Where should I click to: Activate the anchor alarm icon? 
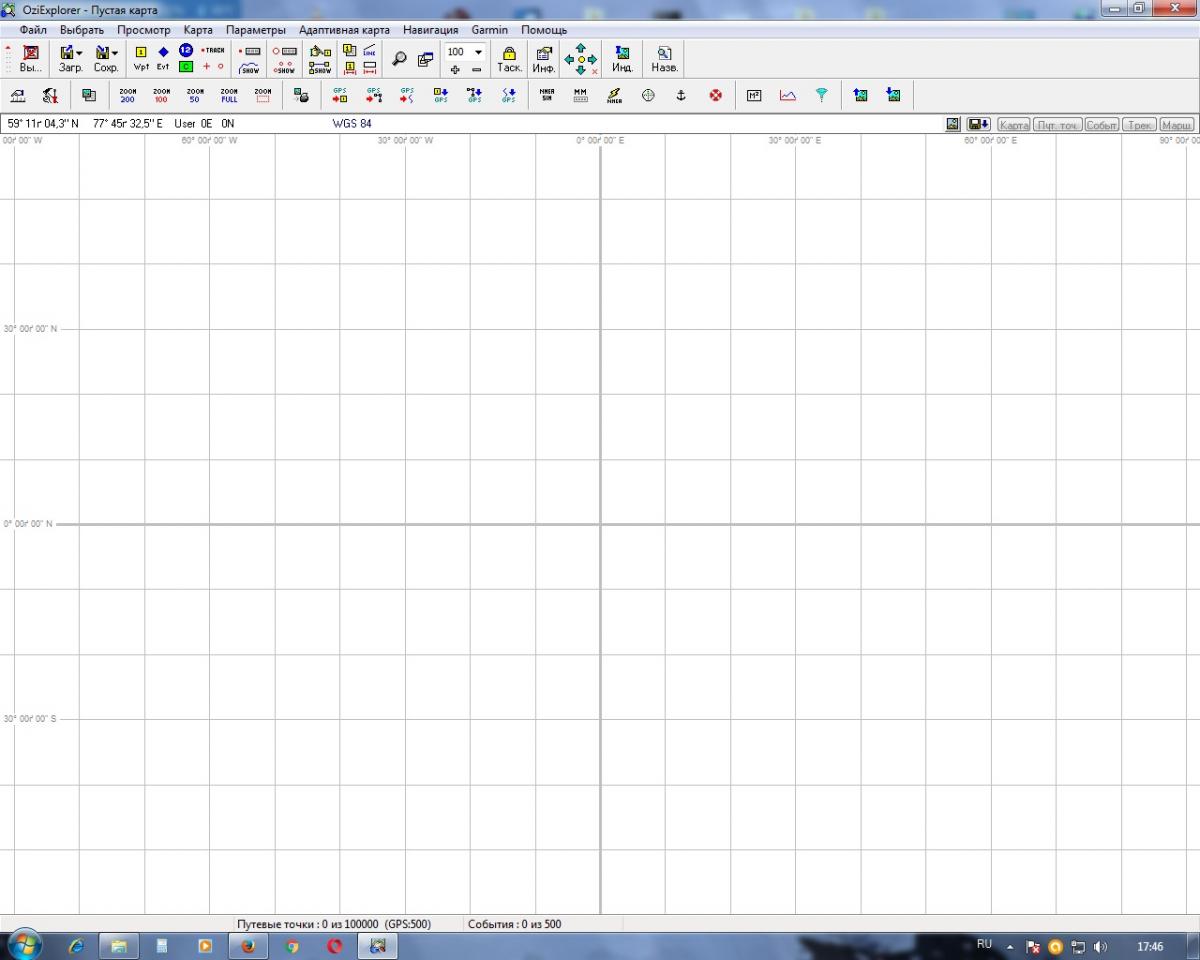click(681, 95)
